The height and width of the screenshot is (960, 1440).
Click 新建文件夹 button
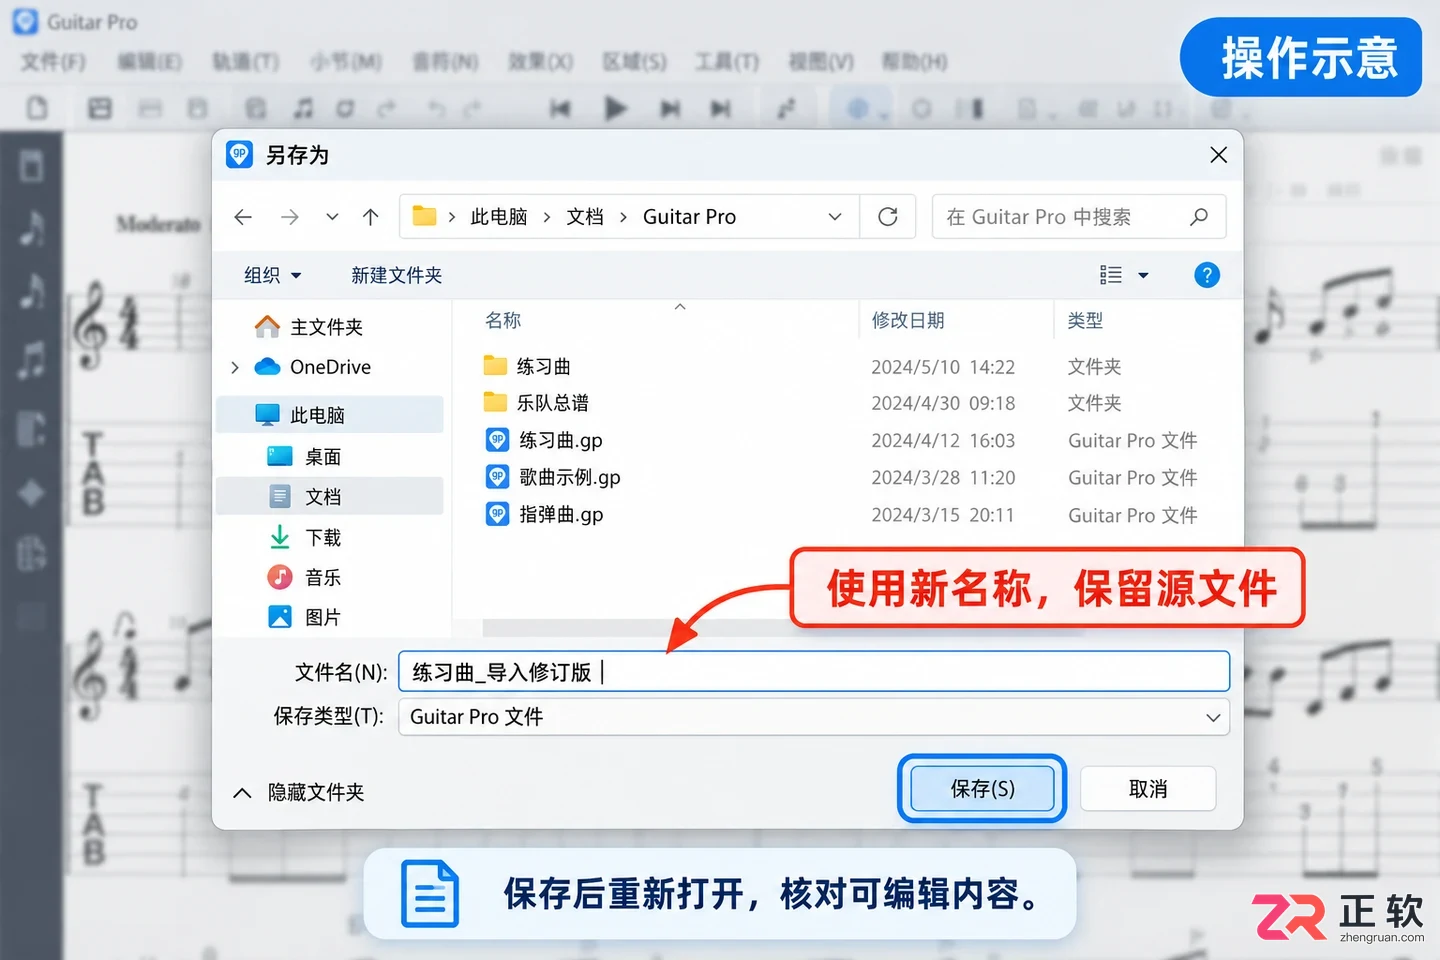[x=396, y=275]
